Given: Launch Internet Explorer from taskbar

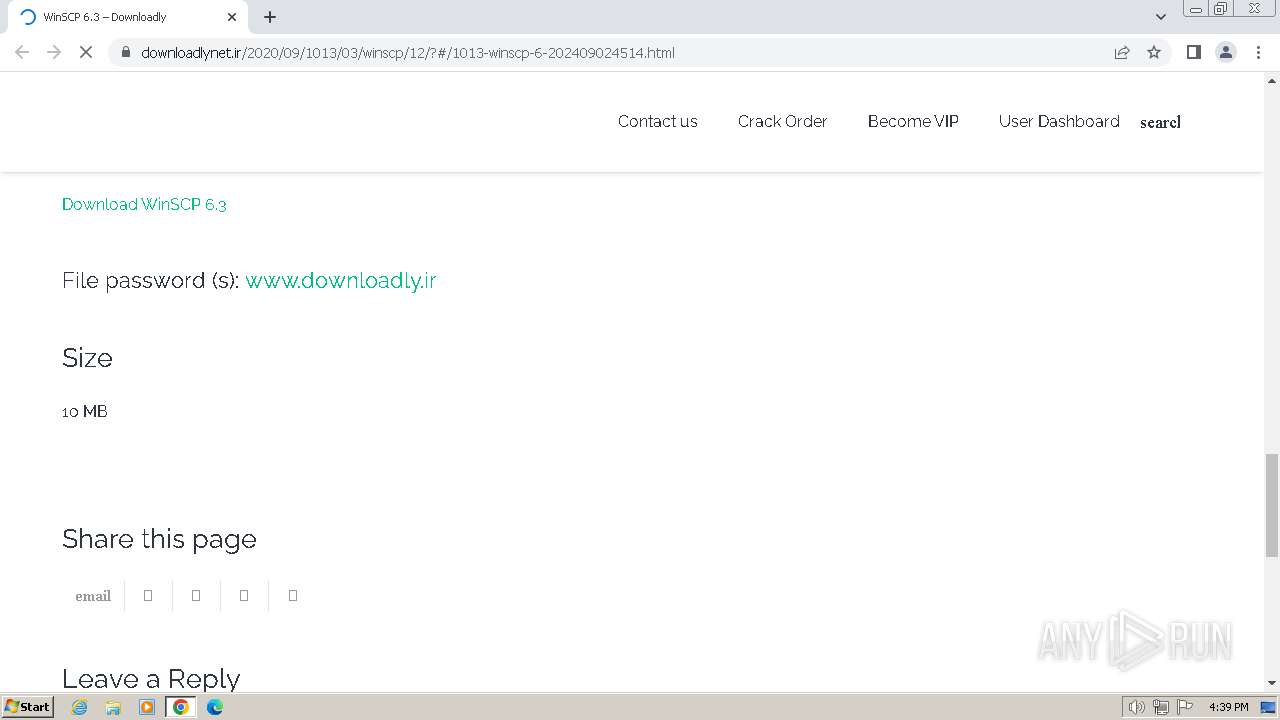Looking at the screenshot, I should 80,707.
